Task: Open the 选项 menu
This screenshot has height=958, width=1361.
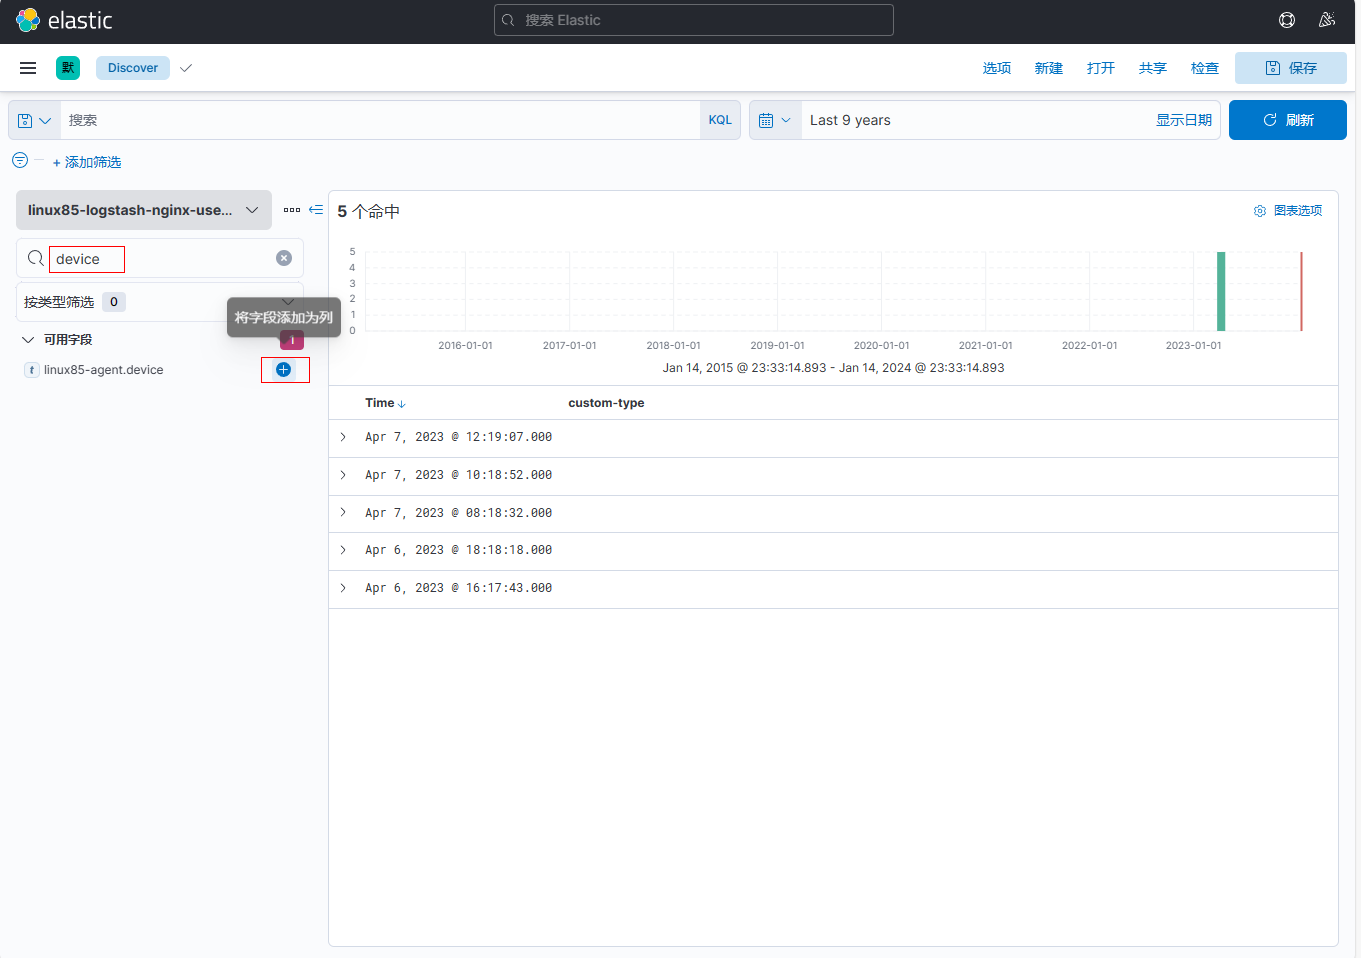Action: pos(996,68)
